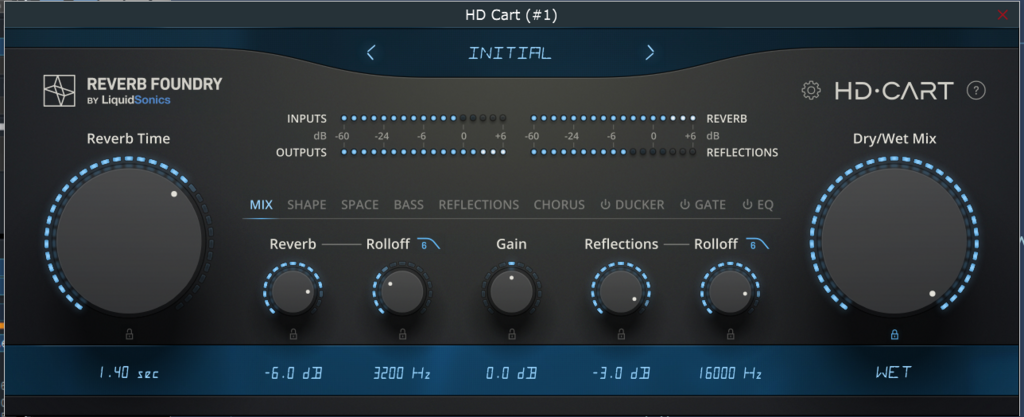Go to next preset with right chevron

650,53
